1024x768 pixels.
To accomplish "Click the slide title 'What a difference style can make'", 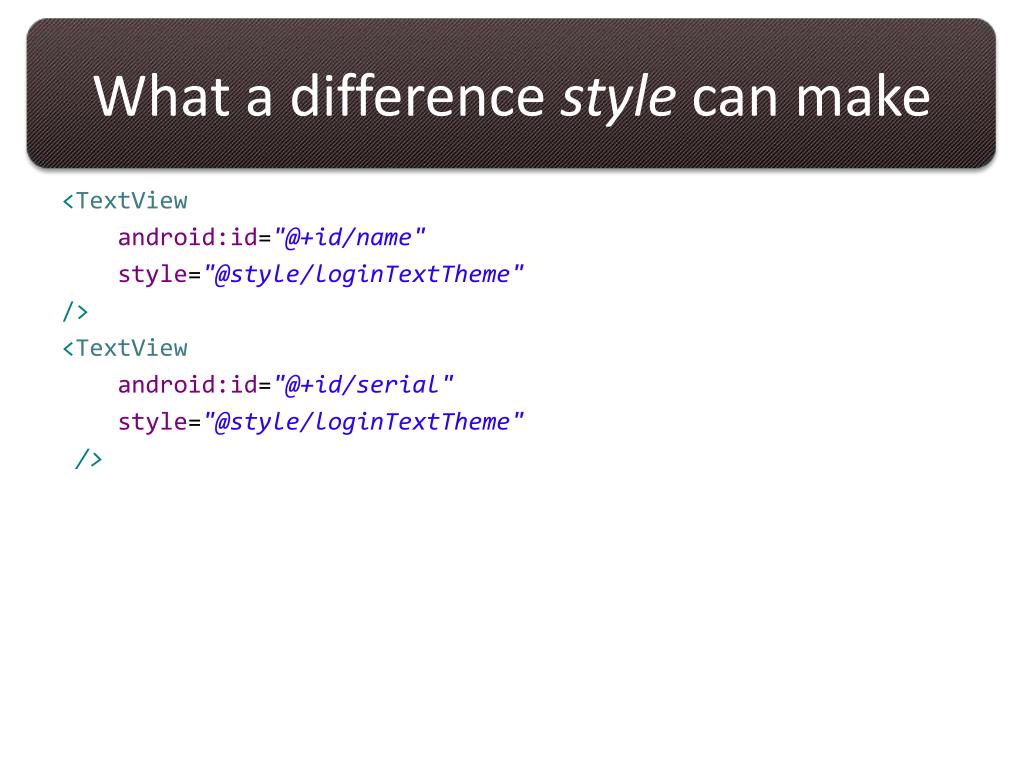I will pos(511,97).
